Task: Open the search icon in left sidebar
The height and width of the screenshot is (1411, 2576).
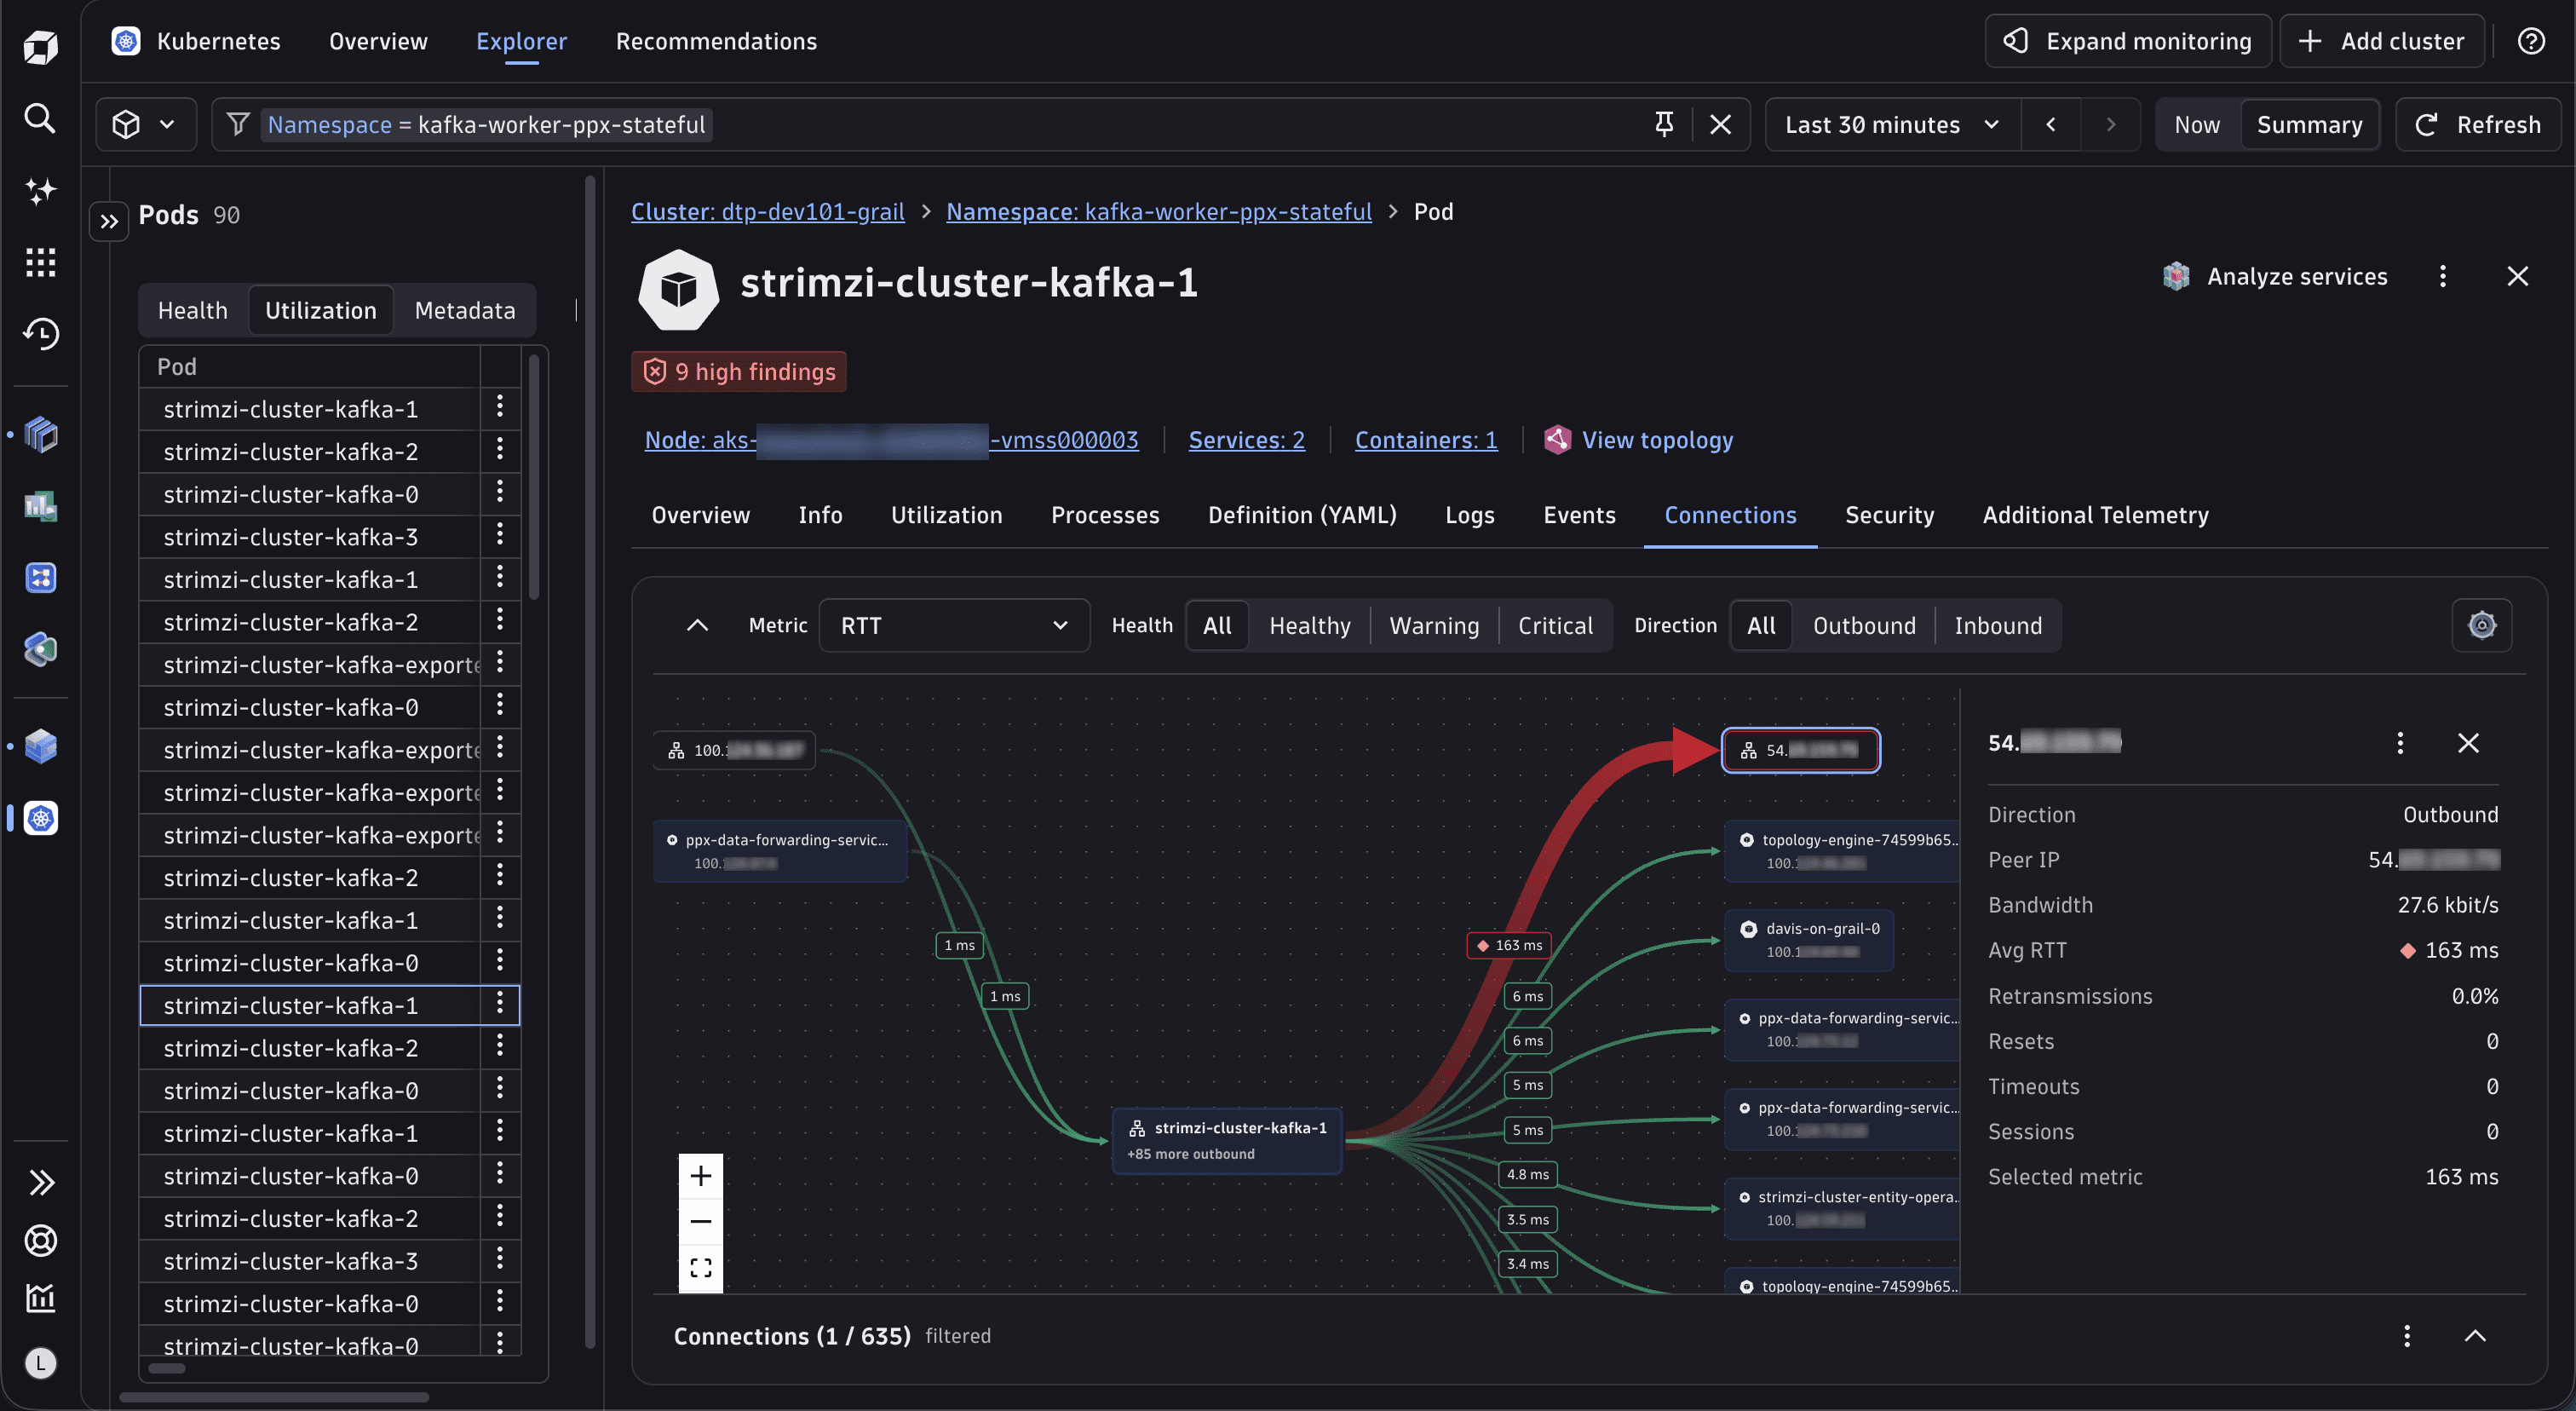Action: pyautogui.click(x=40, y=118)
